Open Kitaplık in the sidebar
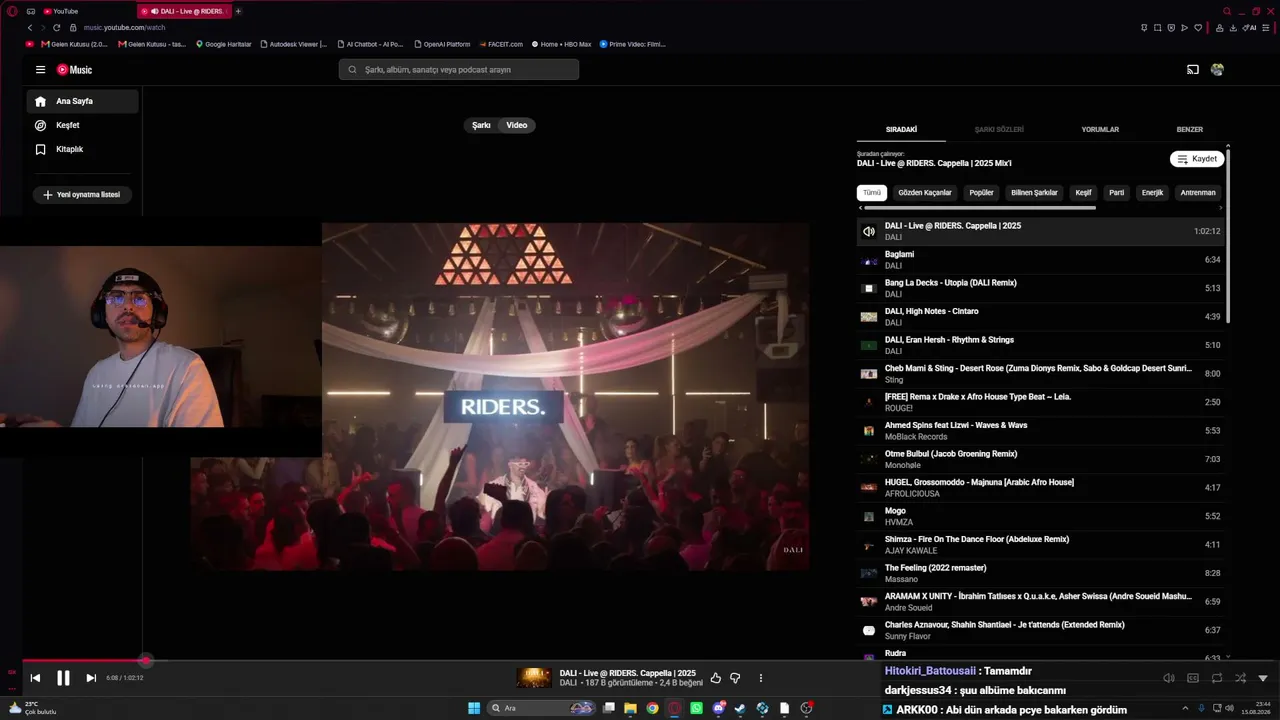This screenshot has width=1280, height=720. tap(82, 149)
